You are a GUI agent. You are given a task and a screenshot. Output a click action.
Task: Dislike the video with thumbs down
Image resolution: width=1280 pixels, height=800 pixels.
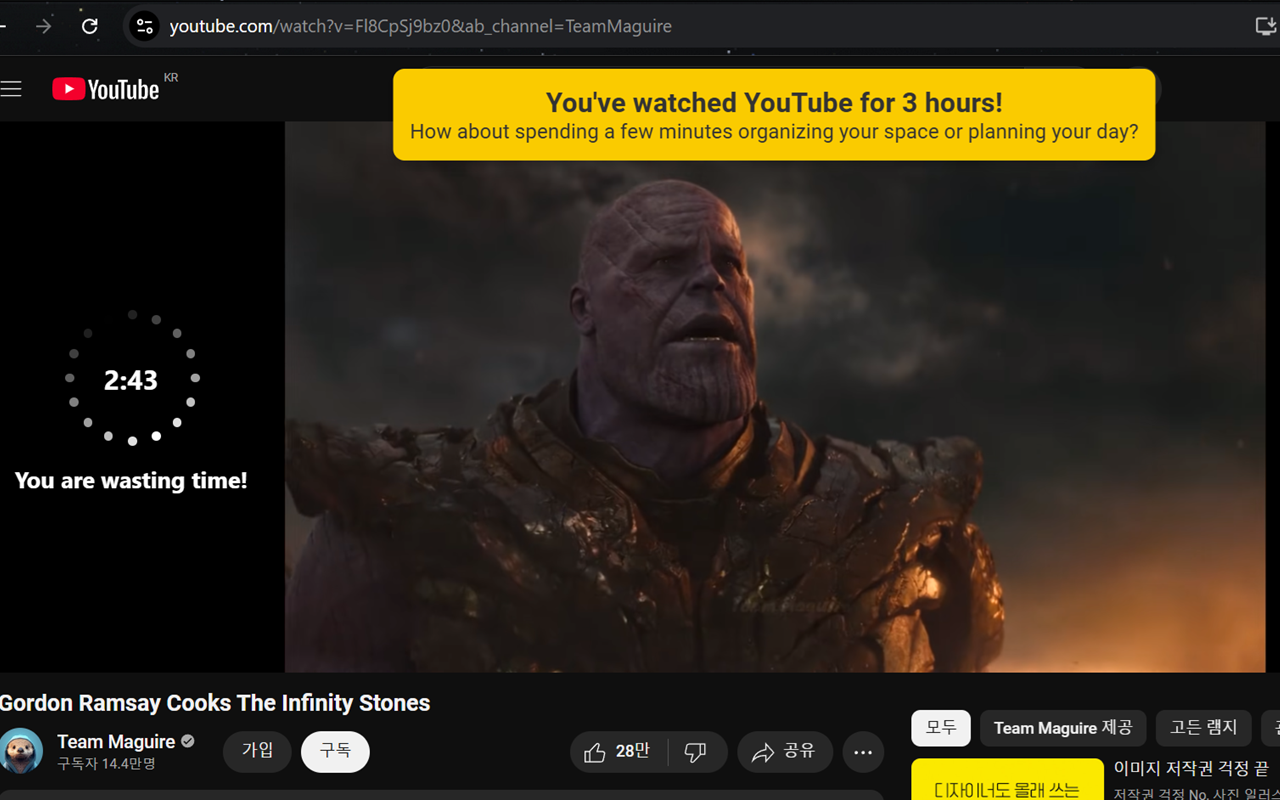click(696, 752)
